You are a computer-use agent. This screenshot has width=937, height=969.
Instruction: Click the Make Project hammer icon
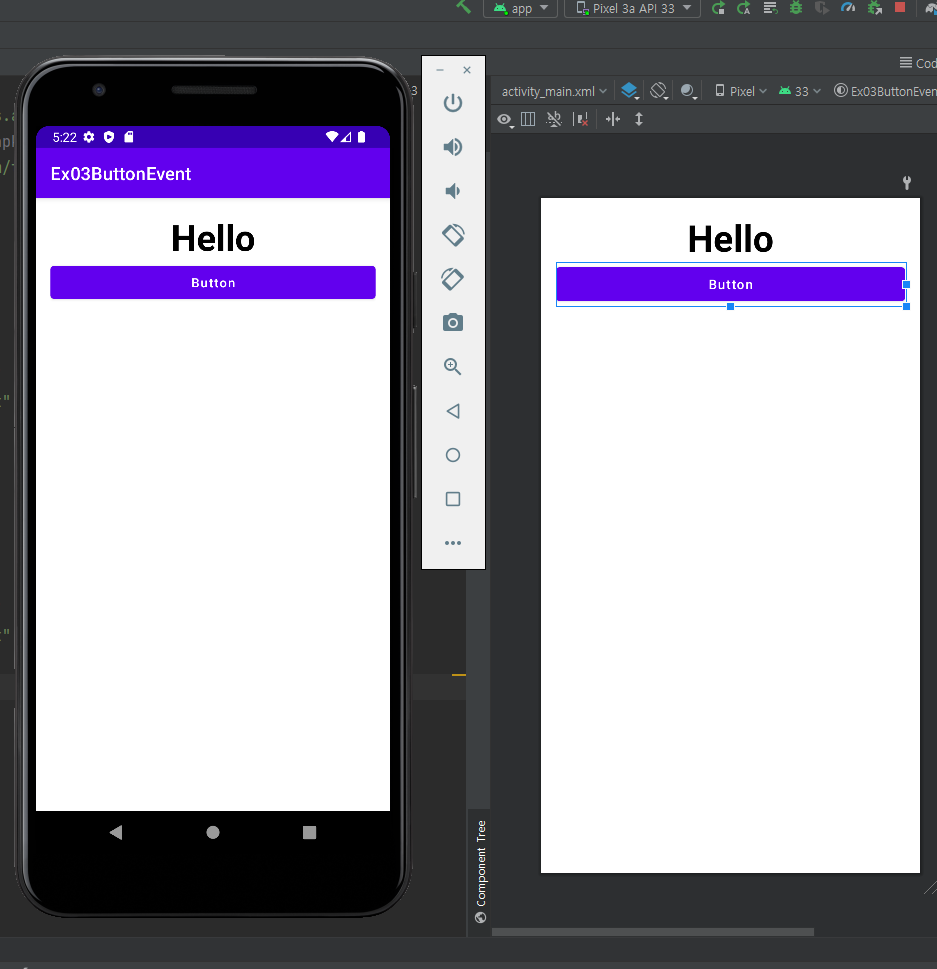tap(463, 7)
